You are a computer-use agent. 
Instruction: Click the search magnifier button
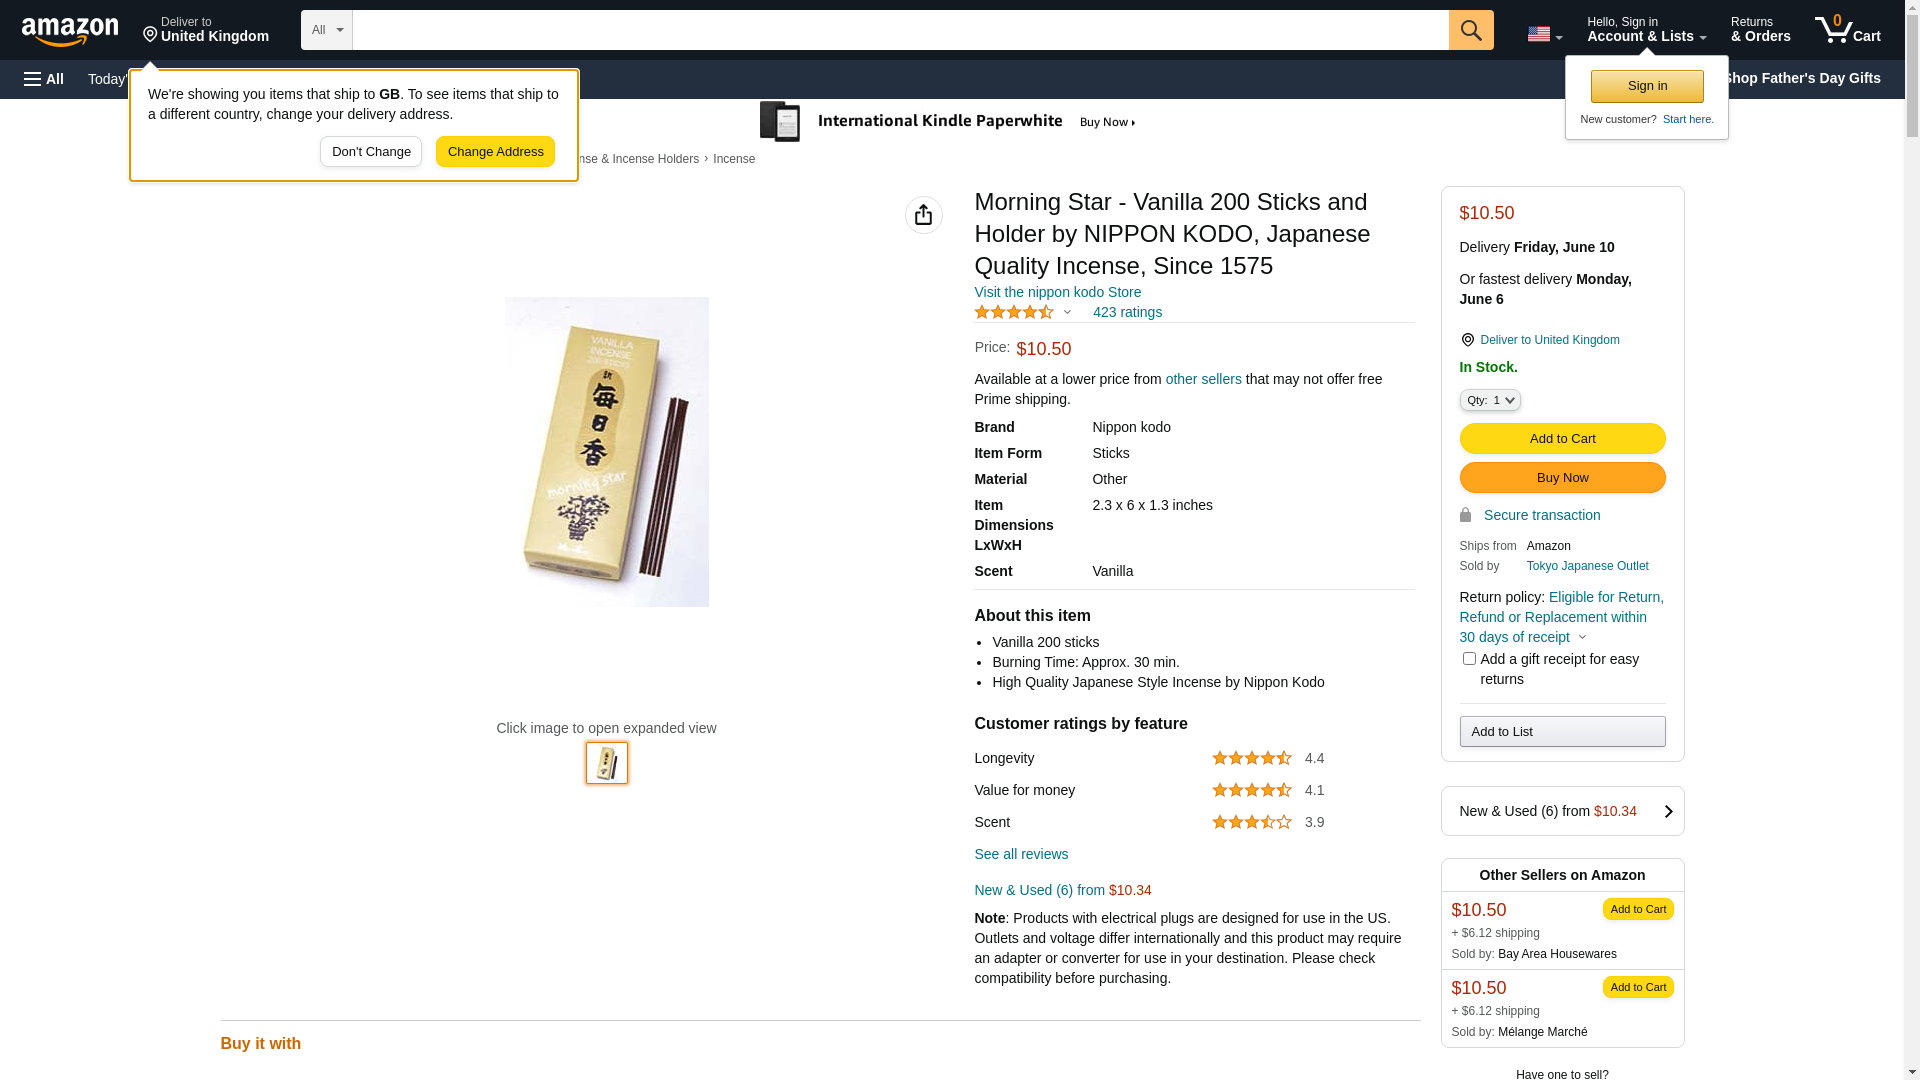tap(1470, 30)
